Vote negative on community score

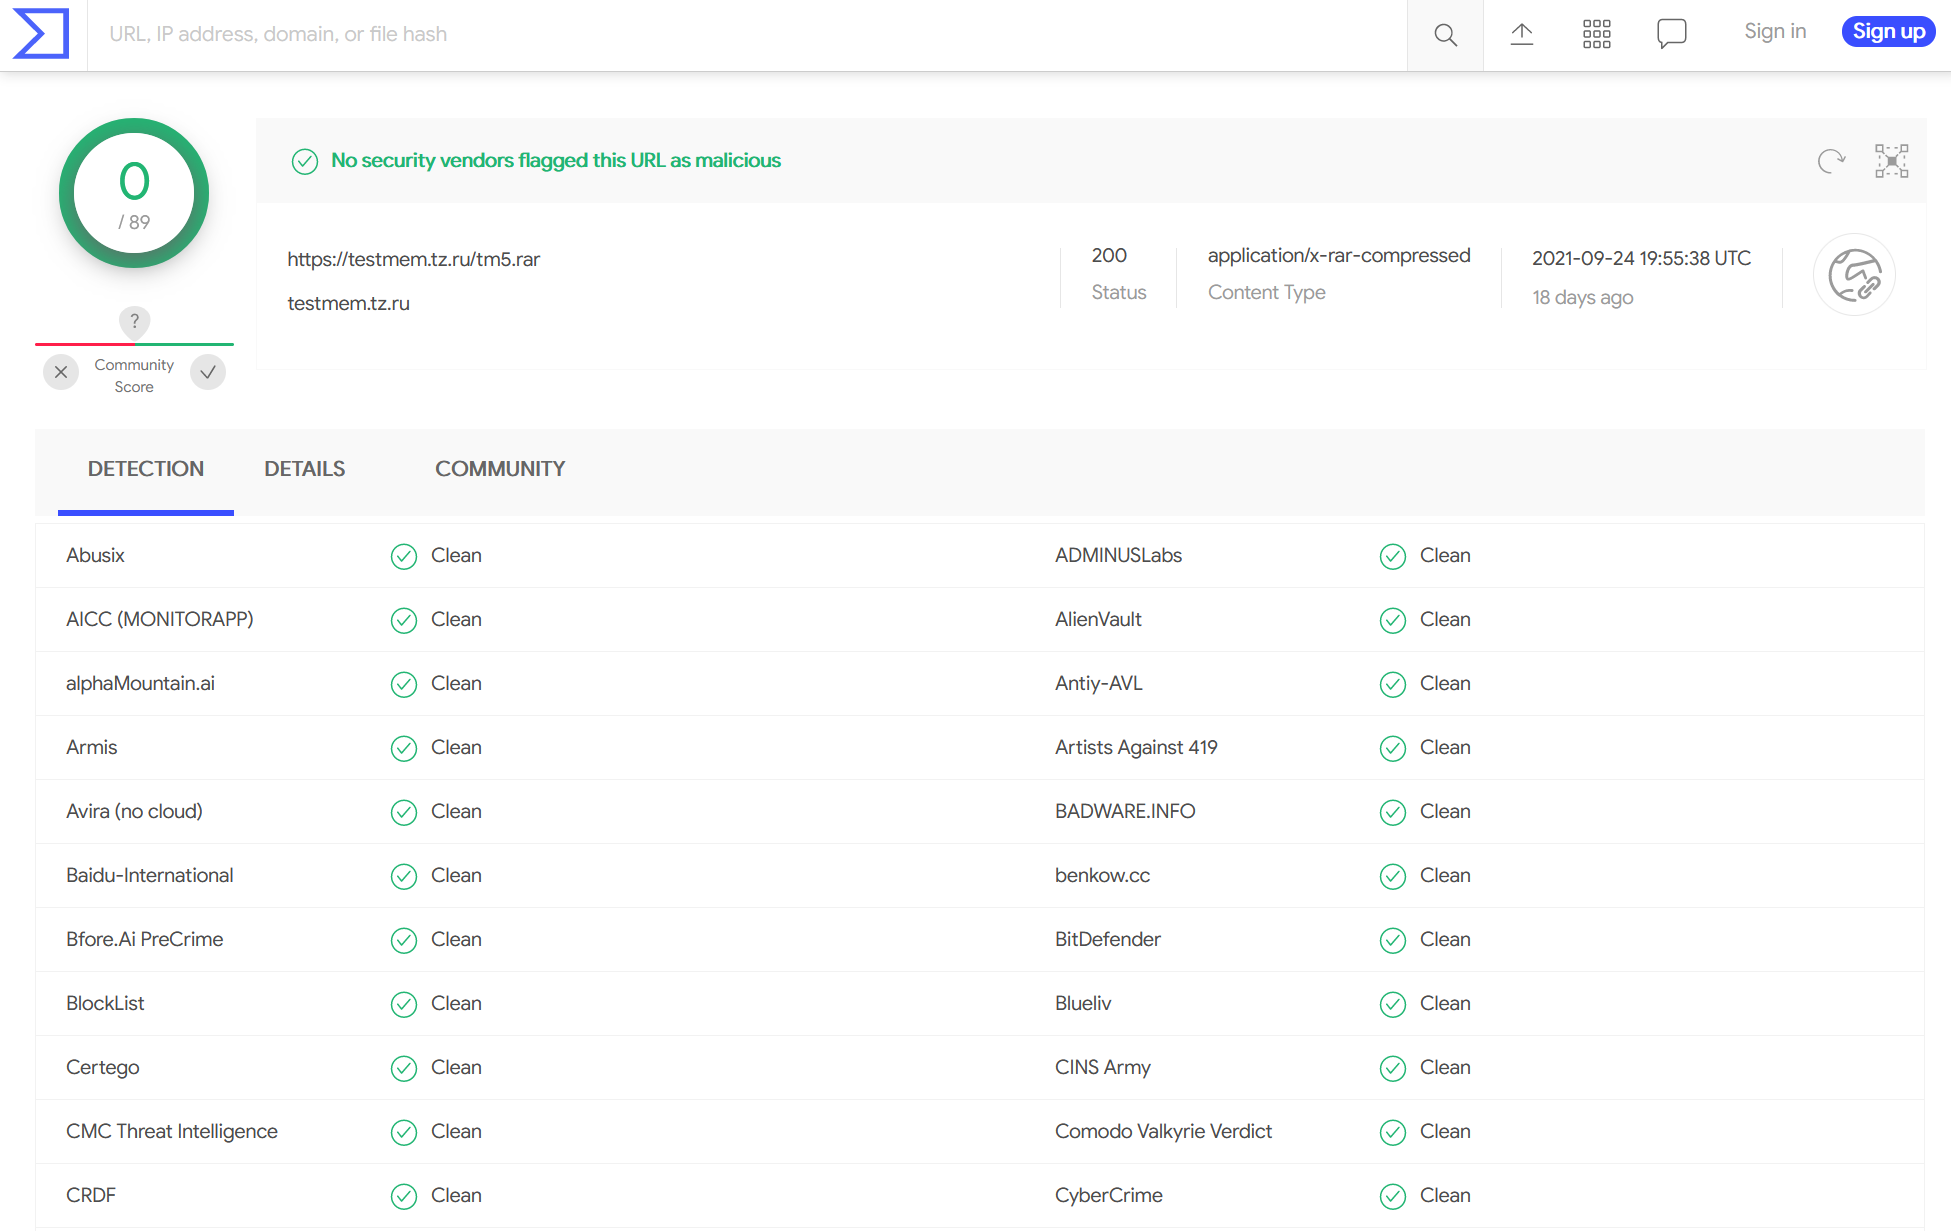[x=61, y=372]
